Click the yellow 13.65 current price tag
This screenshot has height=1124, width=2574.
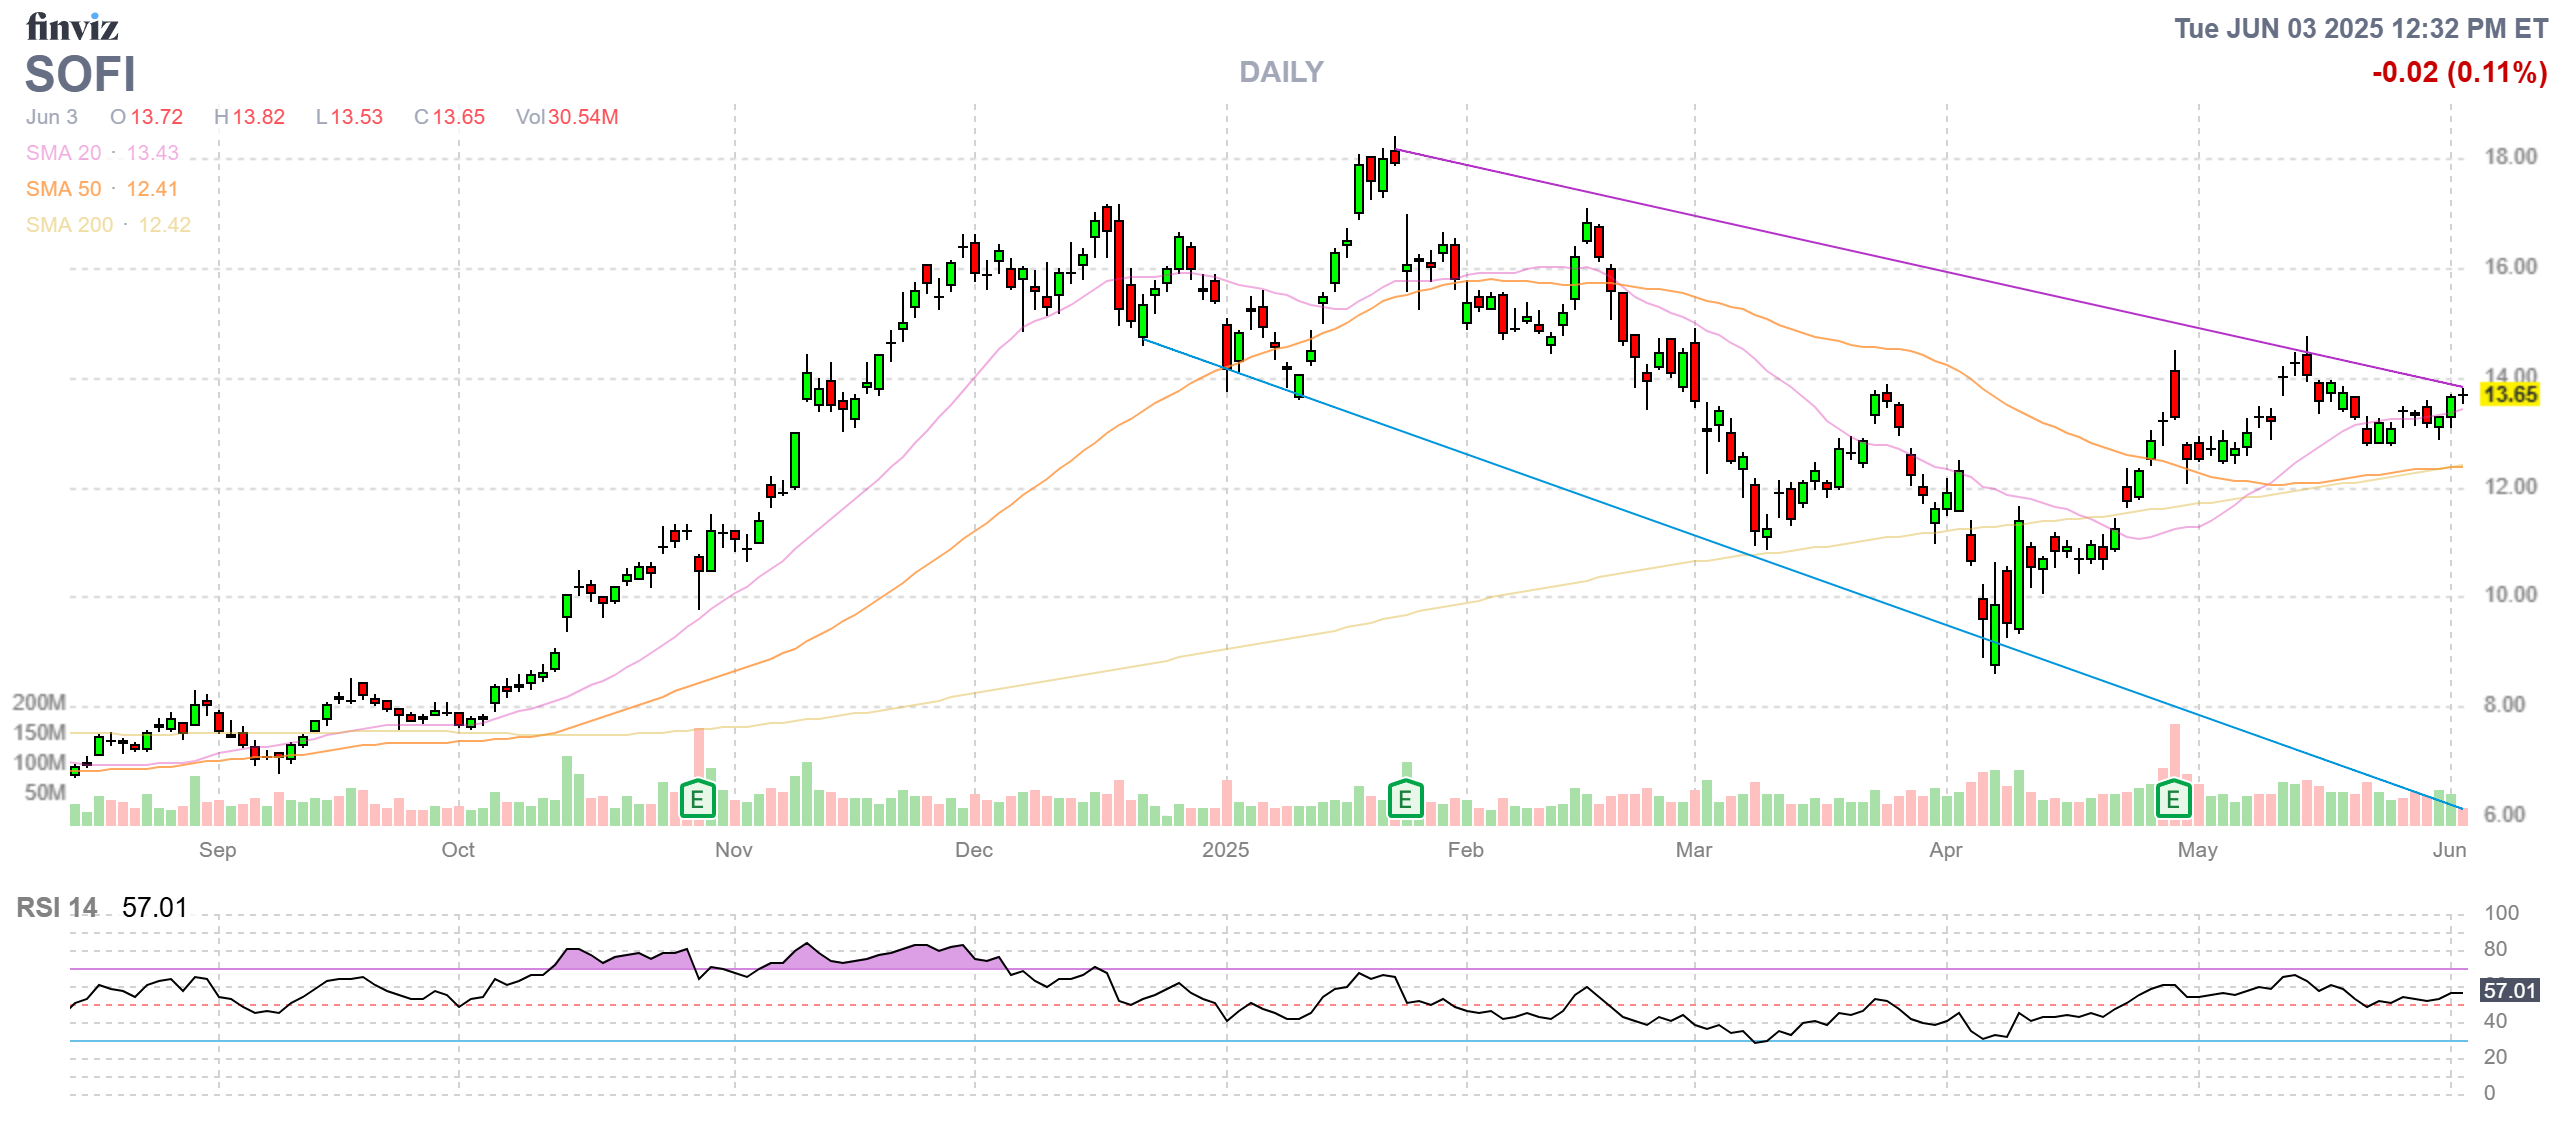[2510, 394]
